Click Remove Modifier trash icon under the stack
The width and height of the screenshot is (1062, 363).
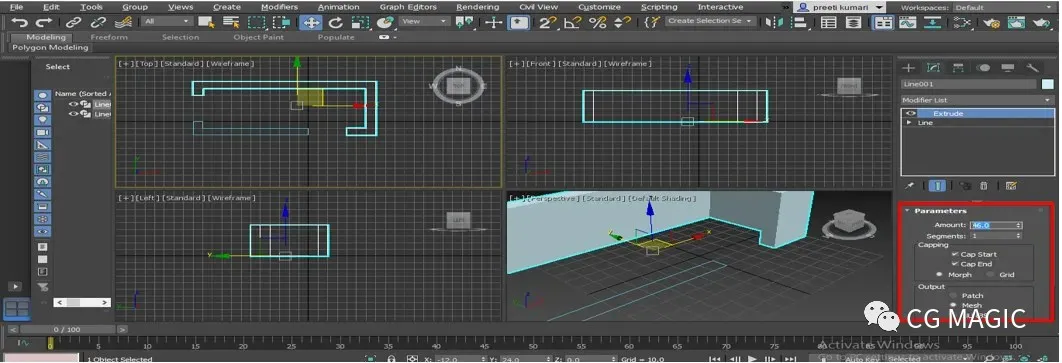click(984, 186)
